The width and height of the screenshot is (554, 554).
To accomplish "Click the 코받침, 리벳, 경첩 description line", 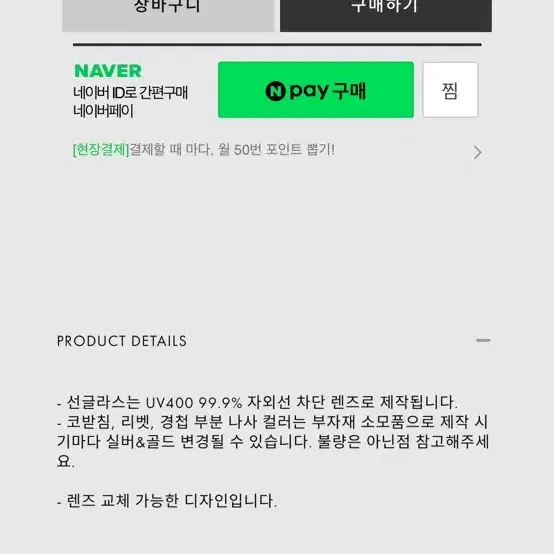I will point(272,422).
